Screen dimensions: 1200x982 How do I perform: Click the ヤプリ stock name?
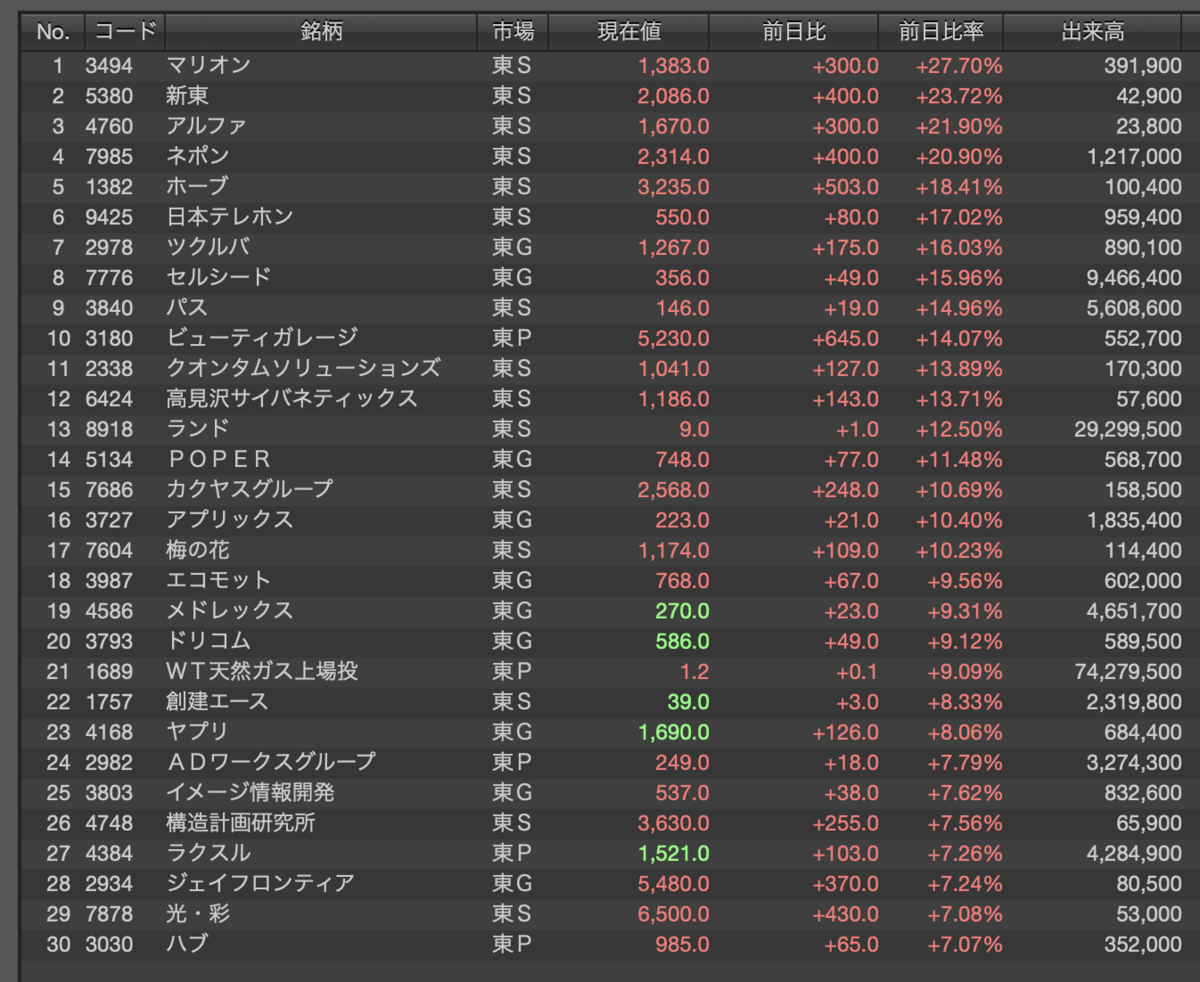pos(197,731)
